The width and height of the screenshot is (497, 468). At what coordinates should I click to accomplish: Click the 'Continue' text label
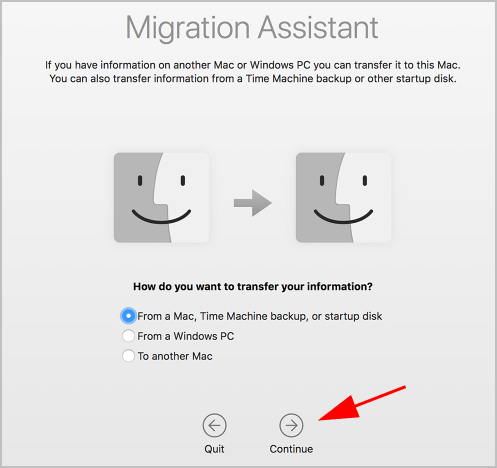pyautogui.click(x=291, y=449)
